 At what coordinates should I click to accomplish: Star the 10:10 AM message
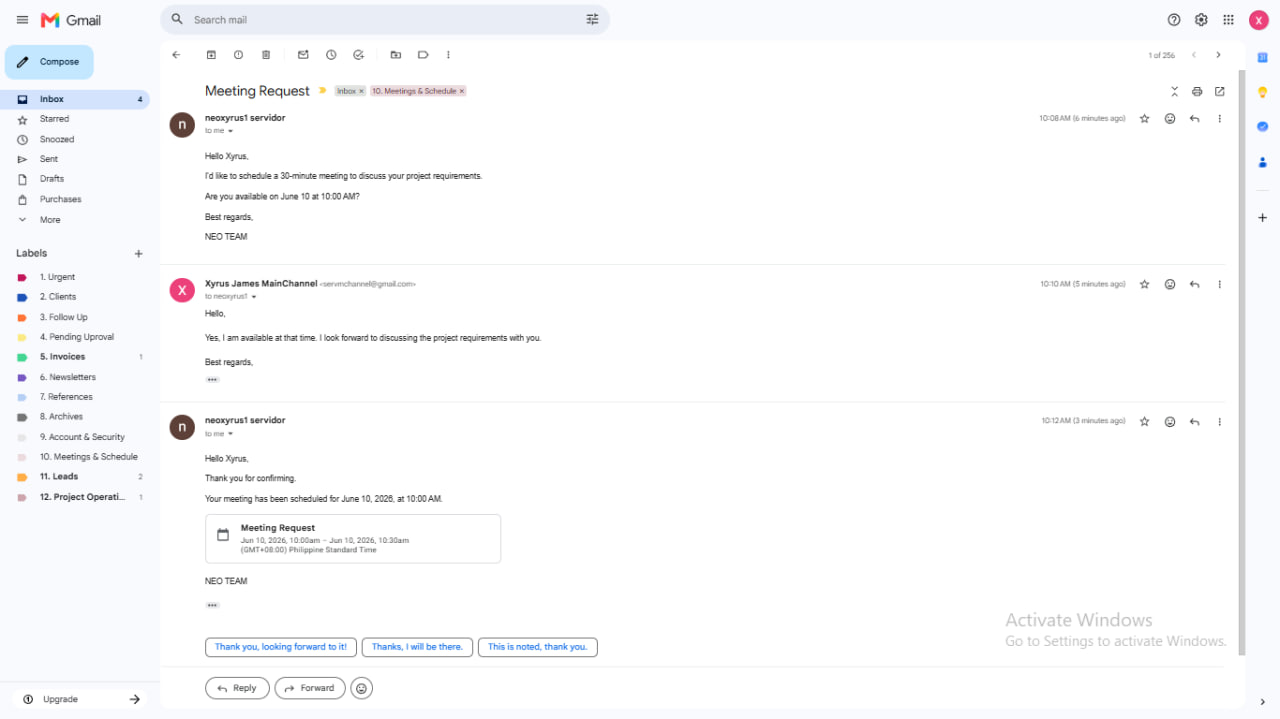(1145, 284)
